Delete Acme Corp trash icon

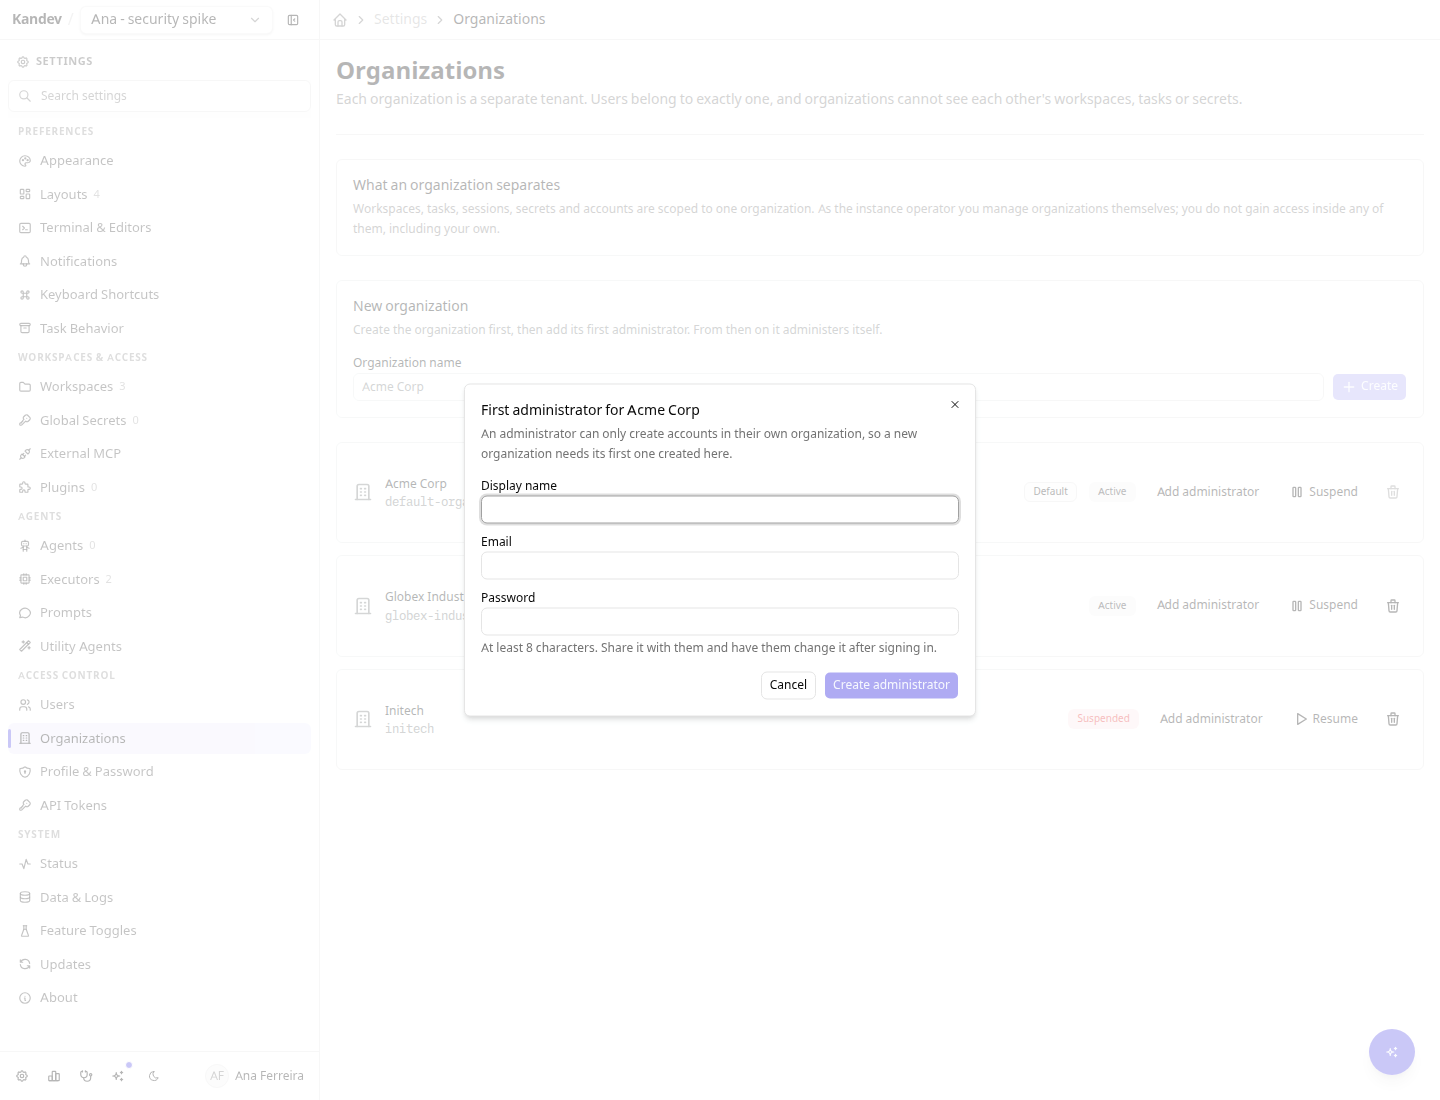pyautogui.click(x=1393, y=492)
